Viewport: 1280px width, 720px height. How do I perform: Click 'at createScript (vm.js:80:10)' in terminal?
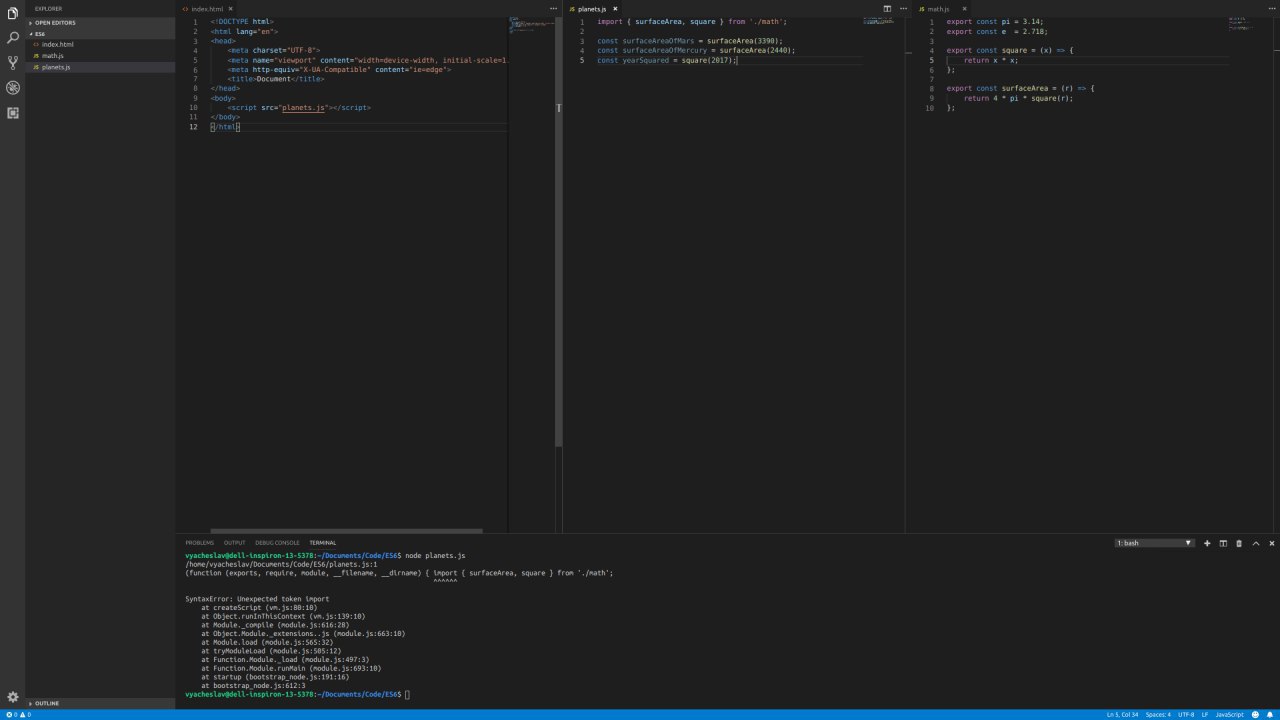coord(259,608)
